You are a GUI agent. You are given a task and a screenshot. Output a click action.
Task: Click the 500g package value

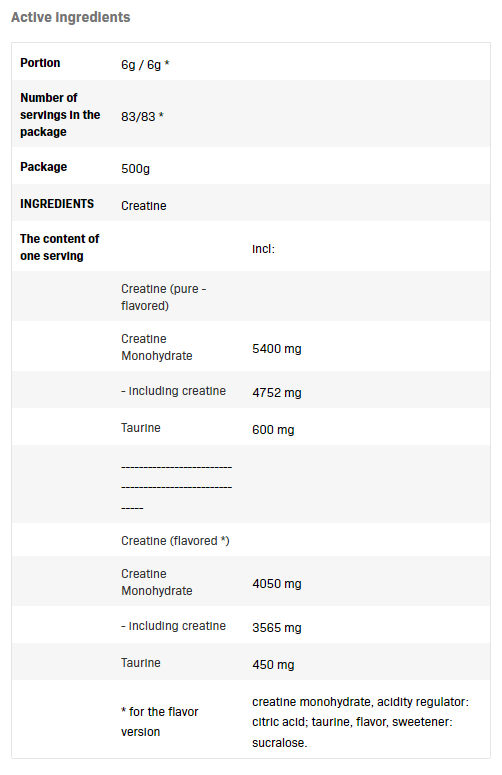(135, 169)
